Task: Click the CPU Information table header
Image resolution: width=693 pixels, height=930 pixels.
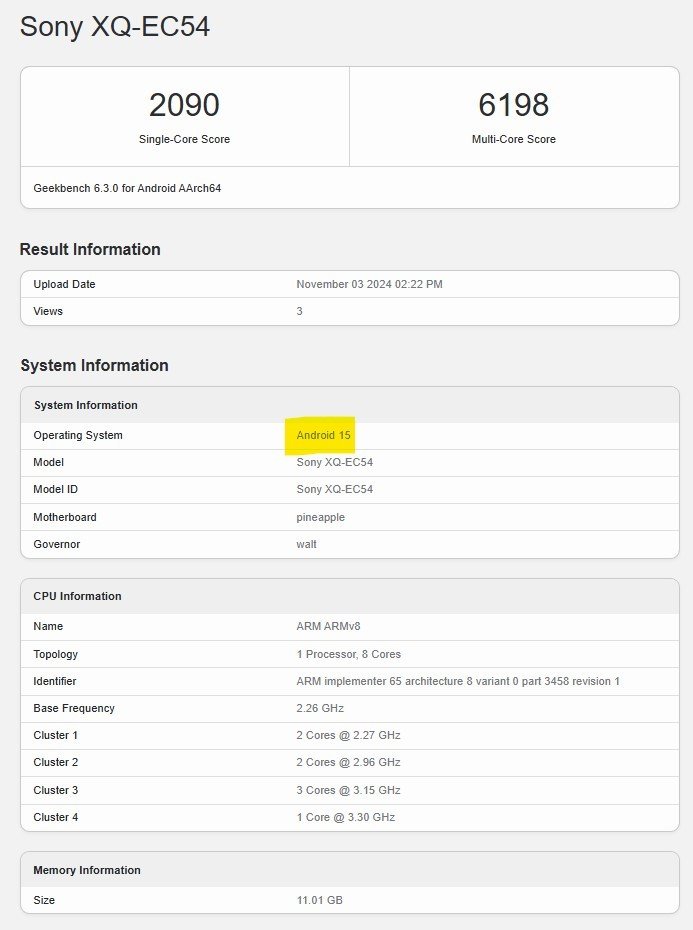Action: point(77,596)
